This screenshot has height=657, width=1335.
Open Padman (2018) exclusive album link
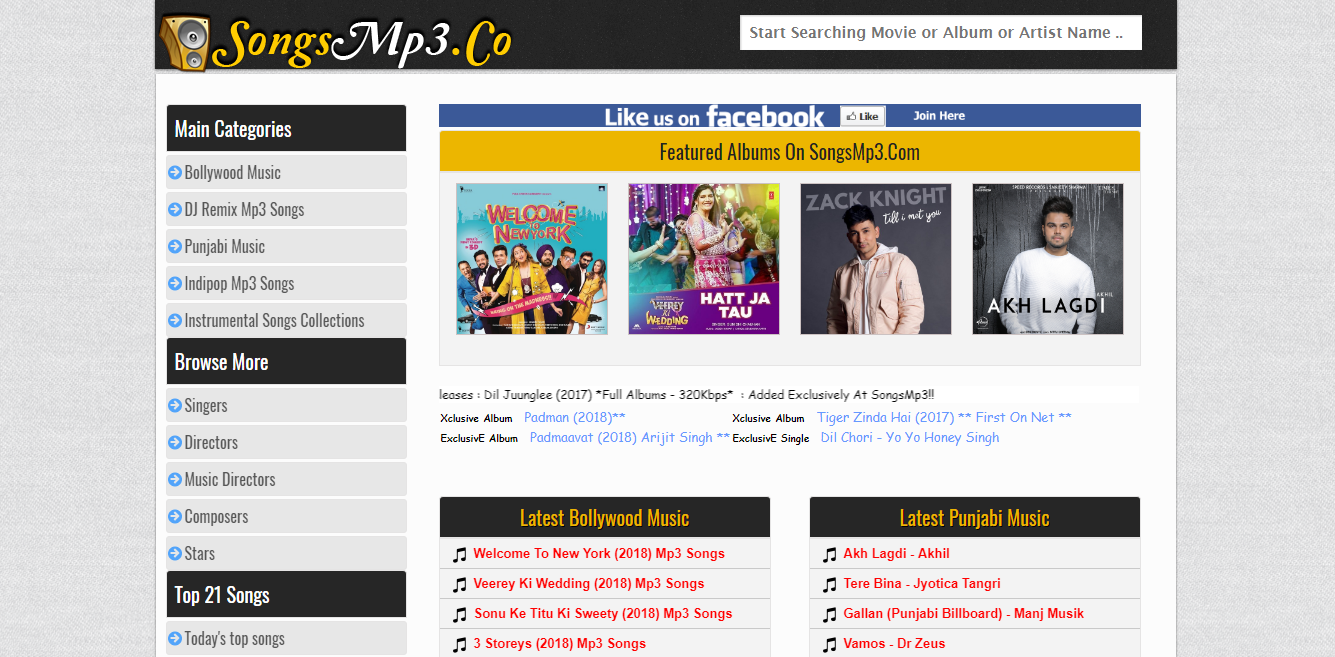point(575,417)
